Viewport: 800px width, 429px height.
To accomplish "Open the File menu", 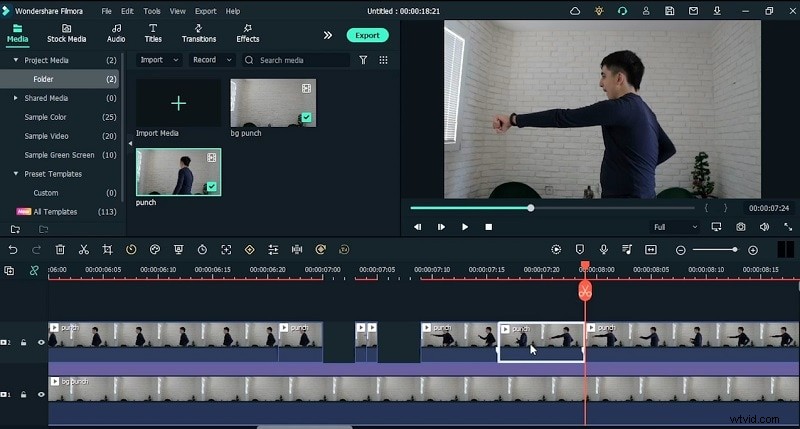I will tap(107, 11).
